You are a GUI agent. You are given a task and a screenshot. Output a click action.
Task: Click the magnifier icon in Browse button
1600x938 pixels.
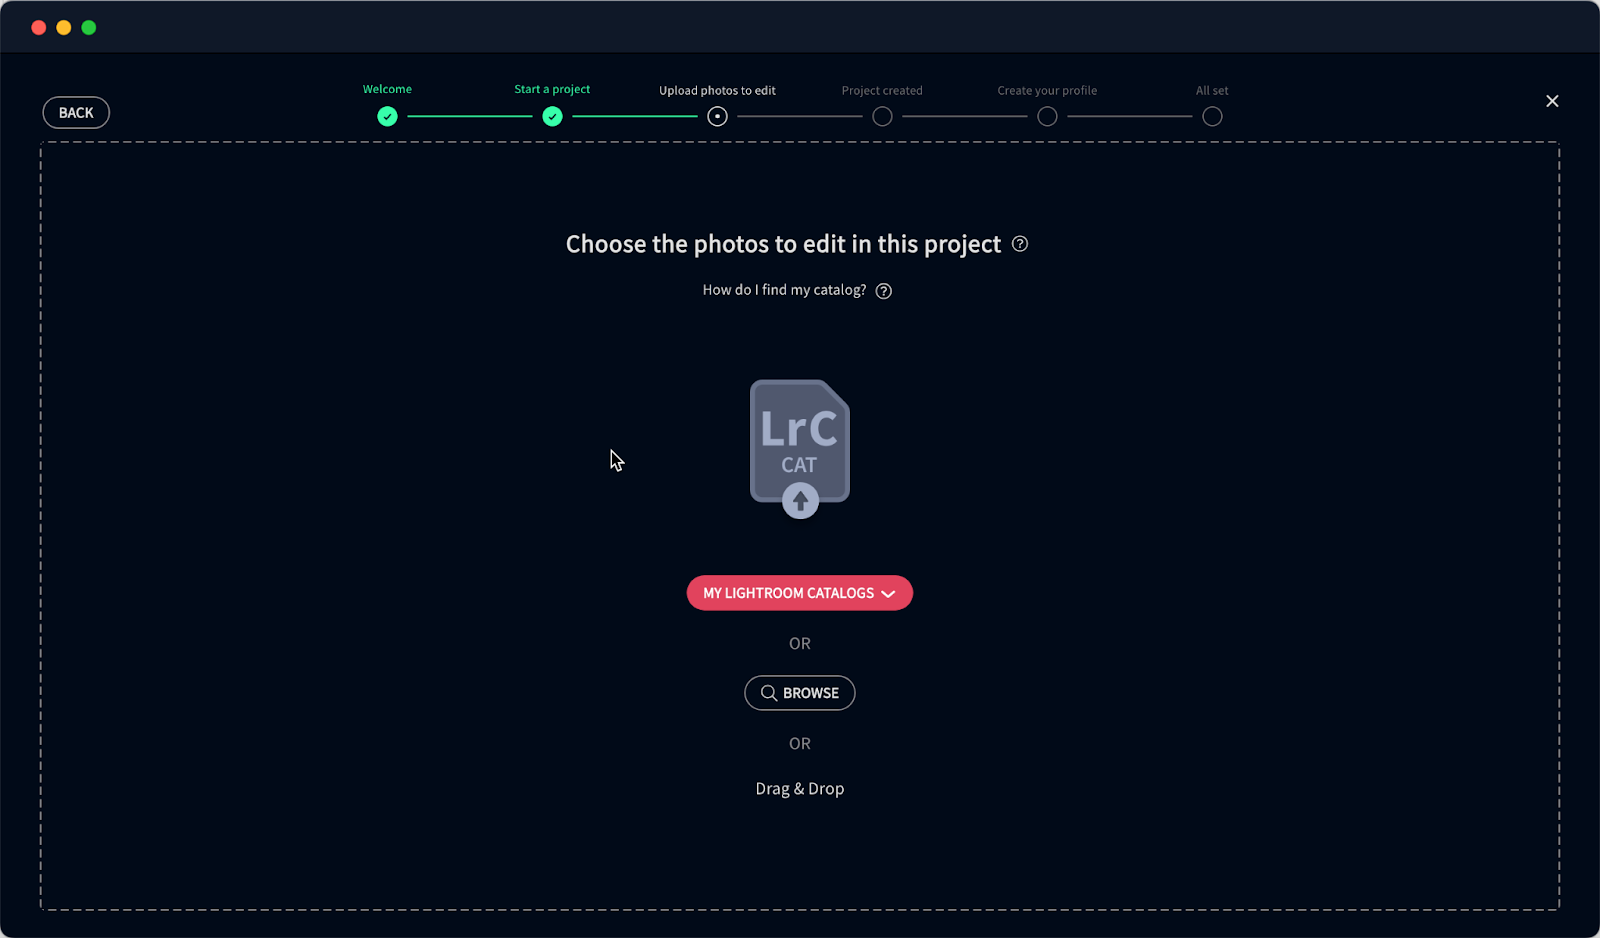click(768, 693)
